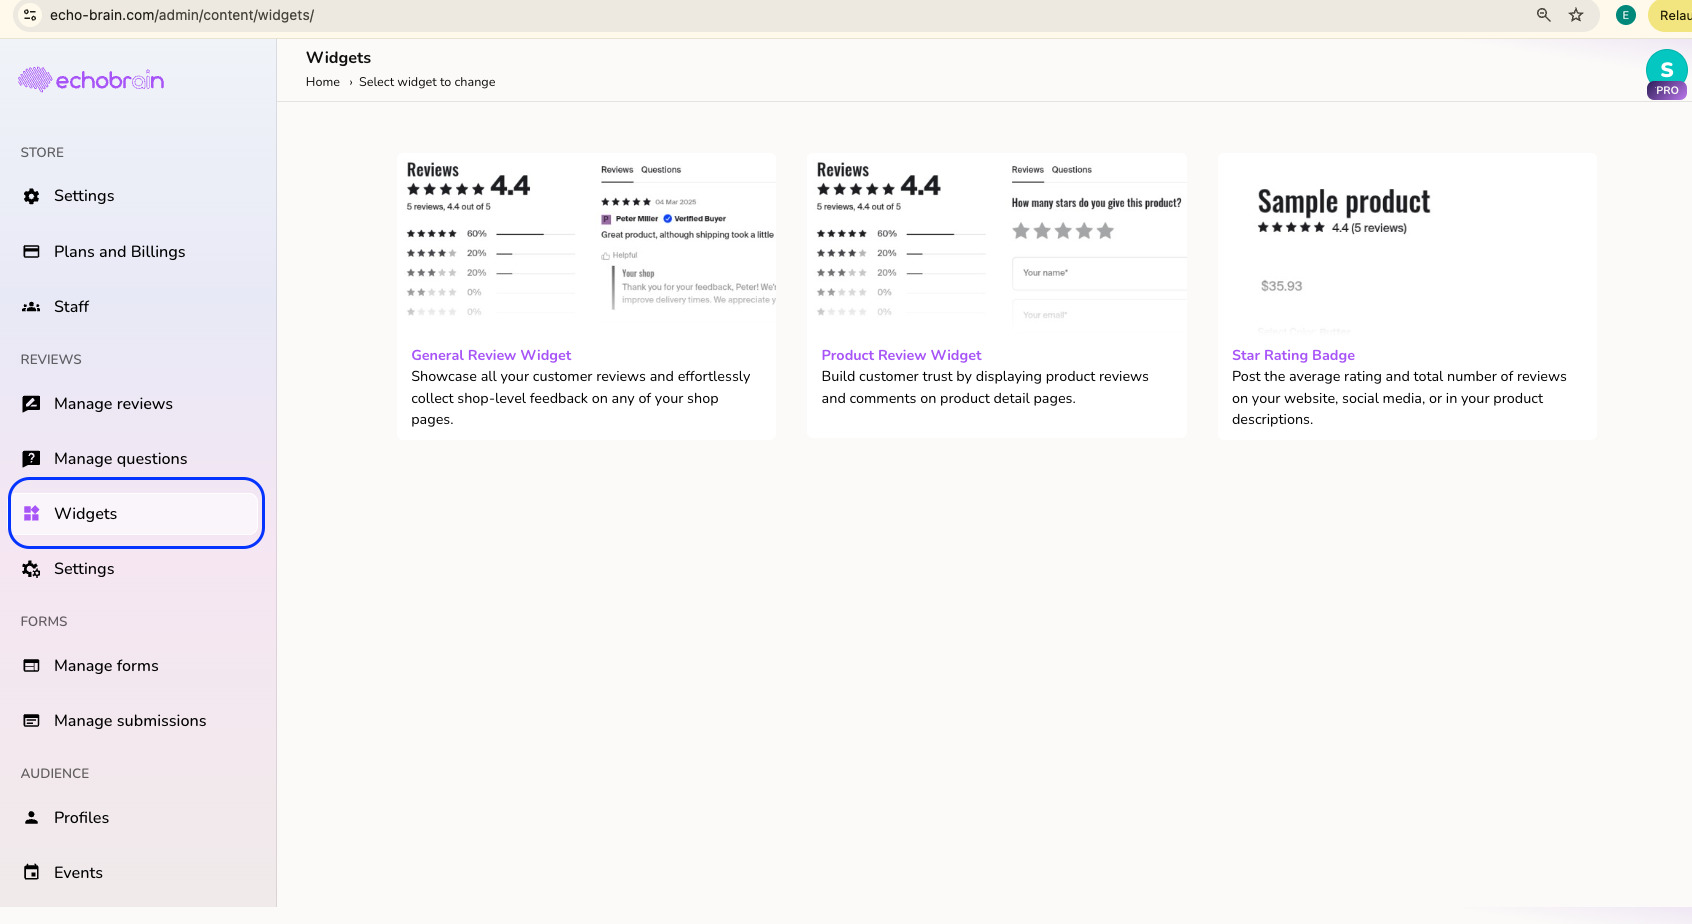
Task: Click 'Select widget to change' breadcrumb text
Action: (427, 82)
